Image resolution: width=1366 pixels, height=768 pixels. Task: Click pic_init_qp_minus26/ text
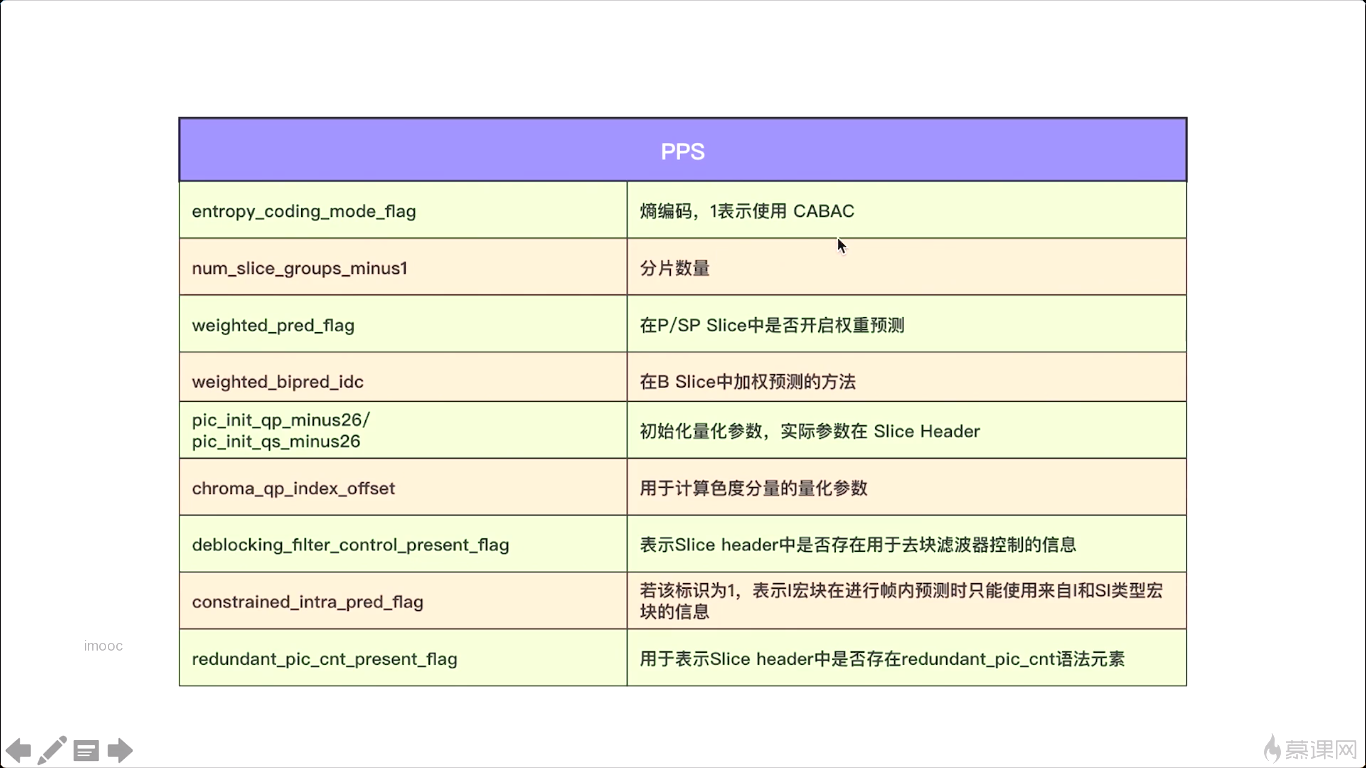click(281, 420)
